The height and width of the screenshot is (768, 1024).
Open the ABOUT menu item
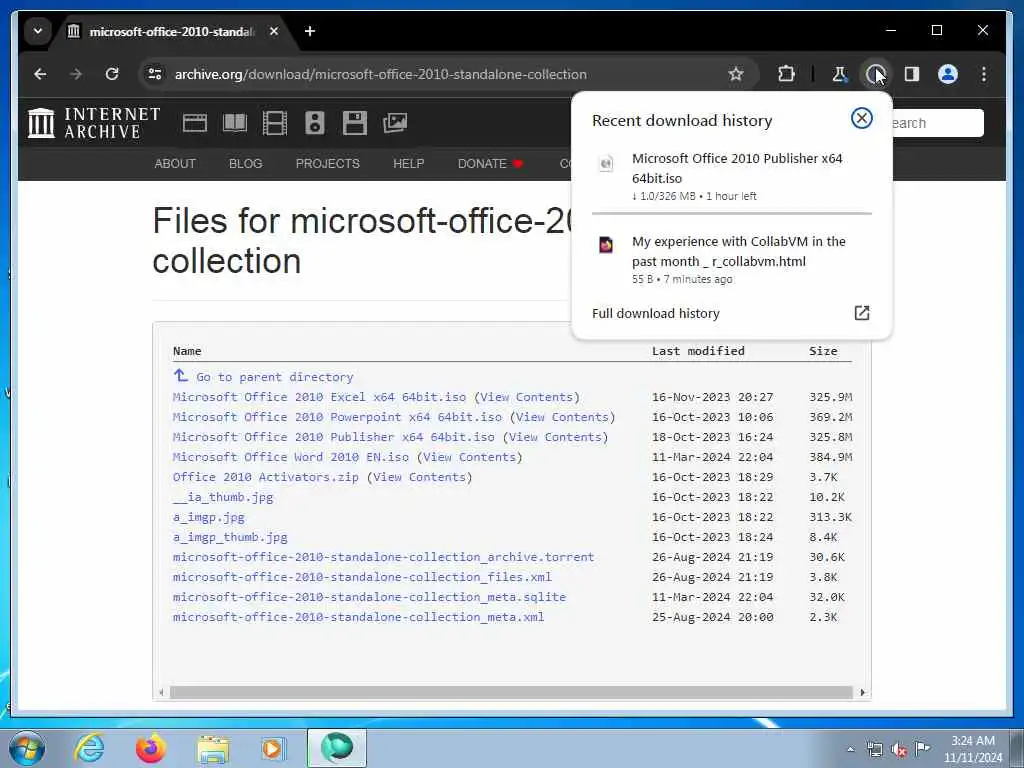(x=175, y=164)
